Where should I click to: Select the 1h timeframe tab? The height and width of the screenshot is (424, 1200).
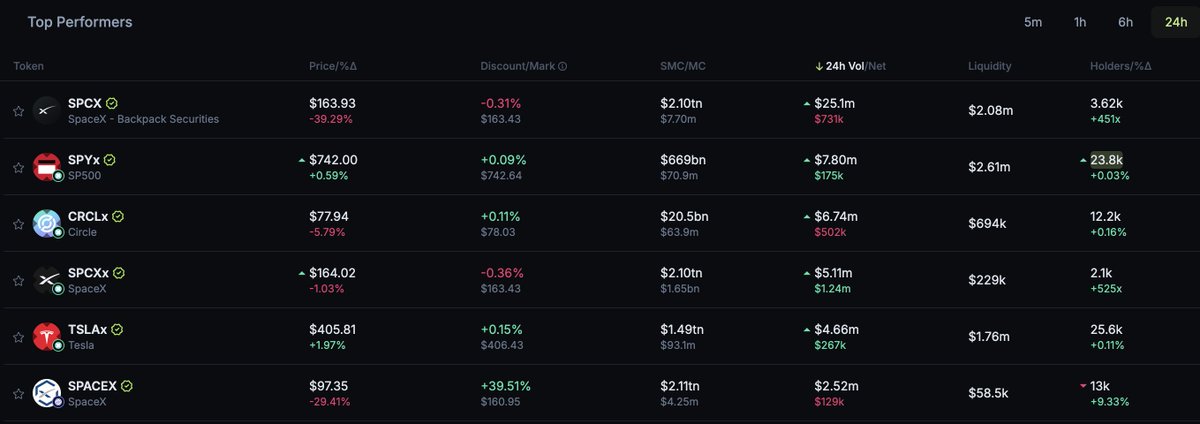[1080, 22]
